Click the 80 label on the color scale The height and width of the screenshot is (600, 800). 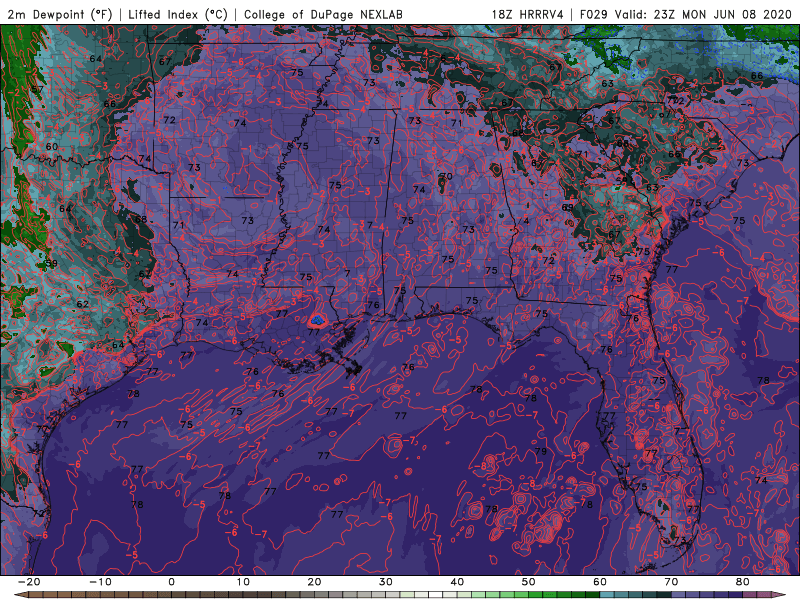coord(743,582)
